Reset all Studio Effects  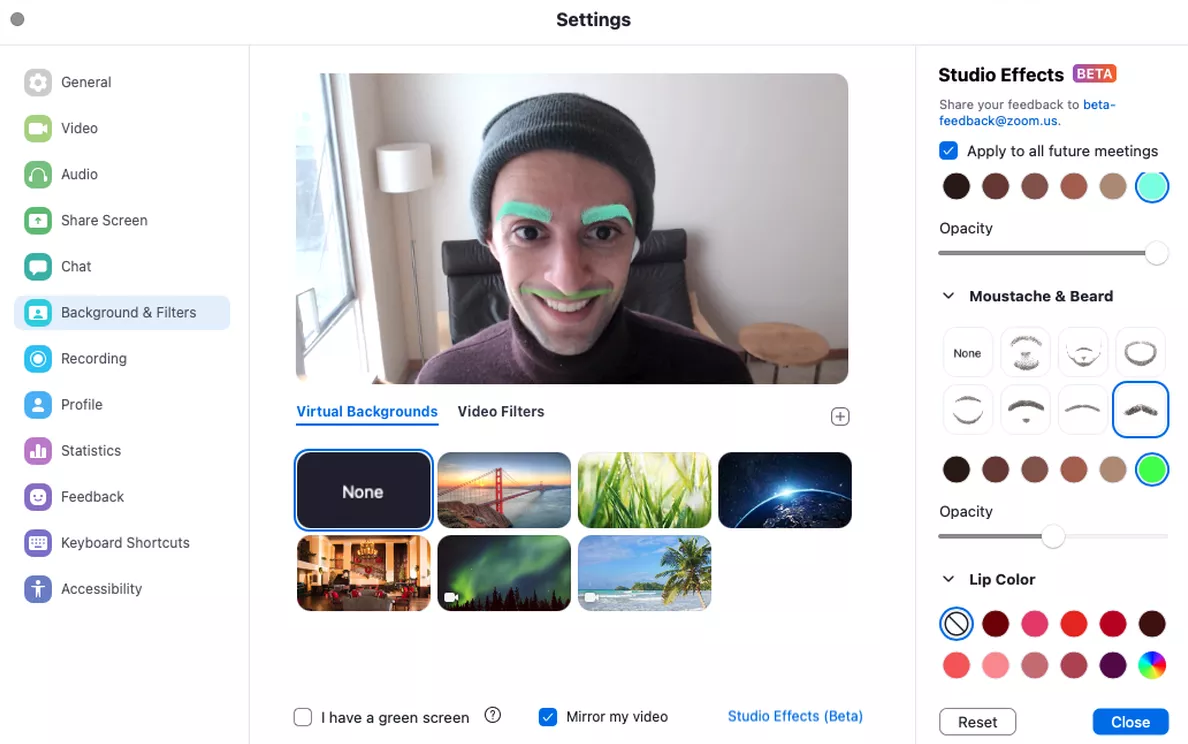(x=977, y=721)
